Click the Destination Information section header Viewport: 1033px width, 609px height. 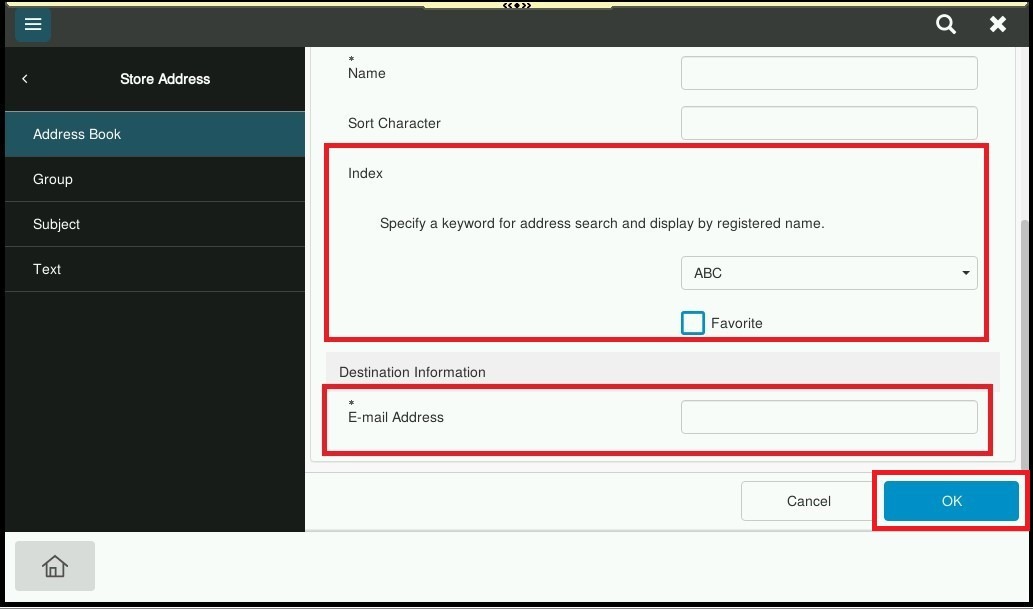(x=412, y=372)
